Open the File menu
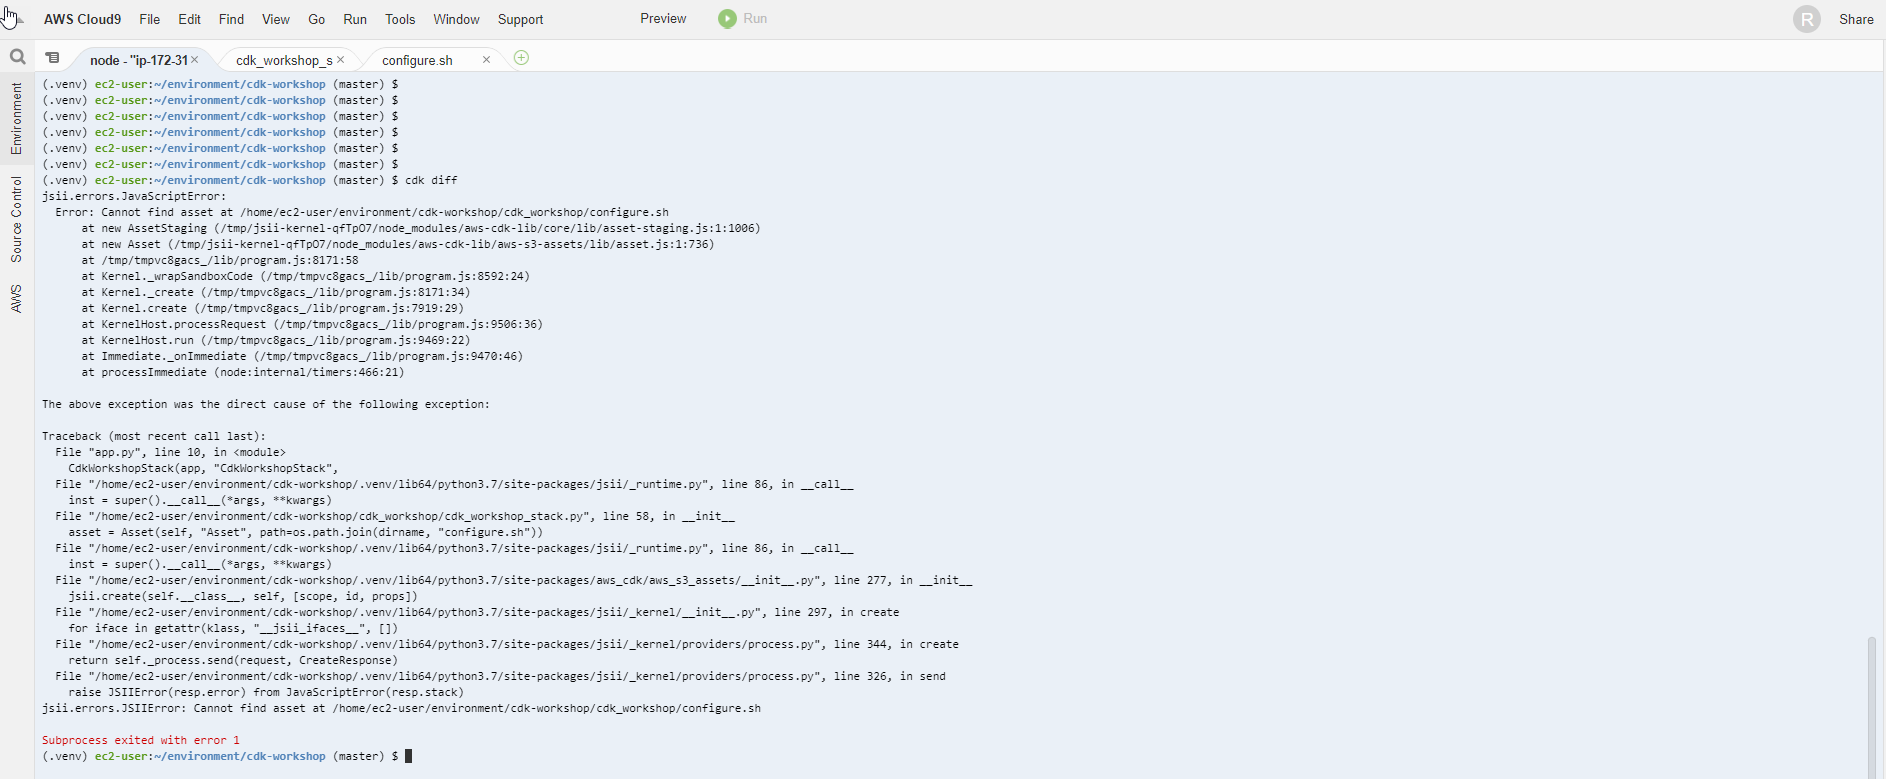 tap(150, 19)
